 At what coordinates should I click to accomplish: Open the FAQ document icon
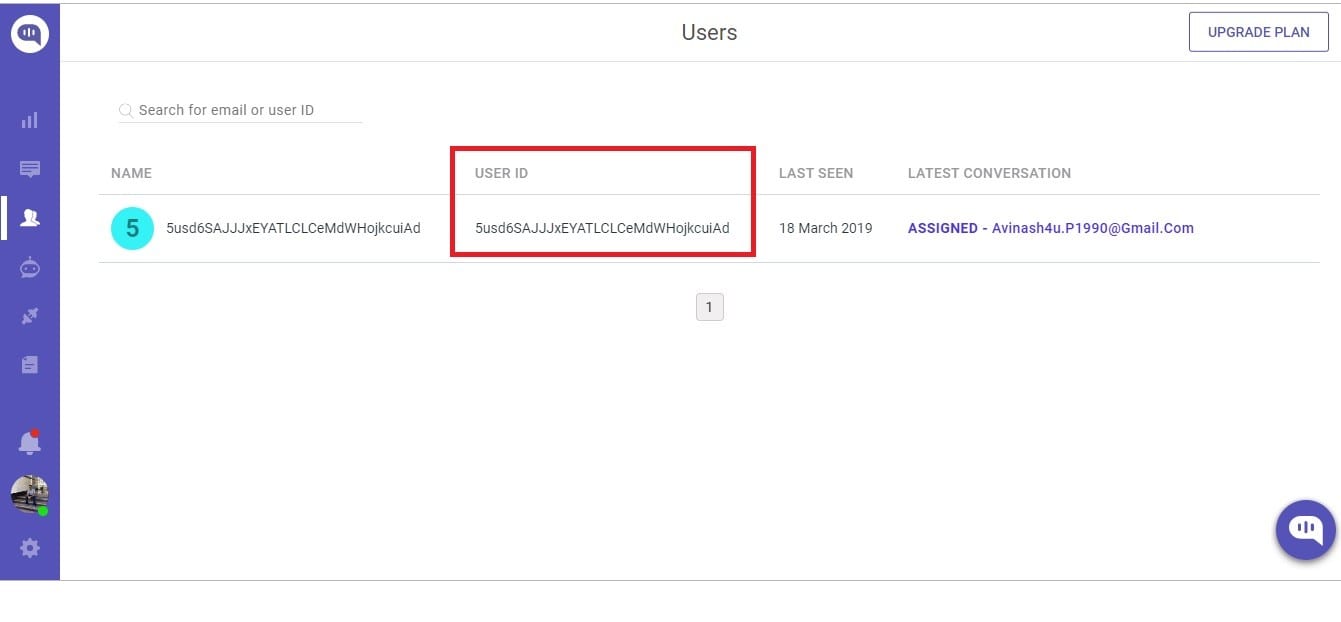(30, 365)
